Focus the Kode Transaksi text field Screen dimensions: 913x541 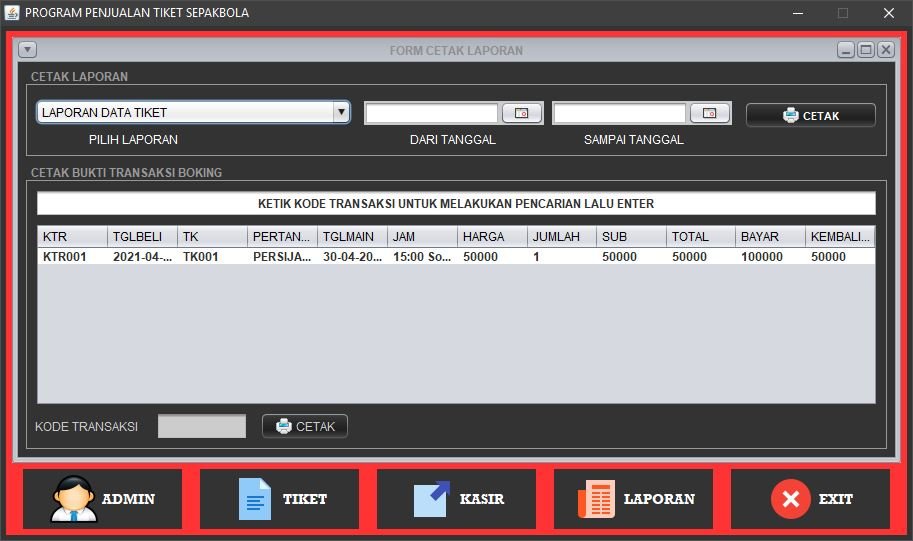pyautogui.click(x=202, y=426)
